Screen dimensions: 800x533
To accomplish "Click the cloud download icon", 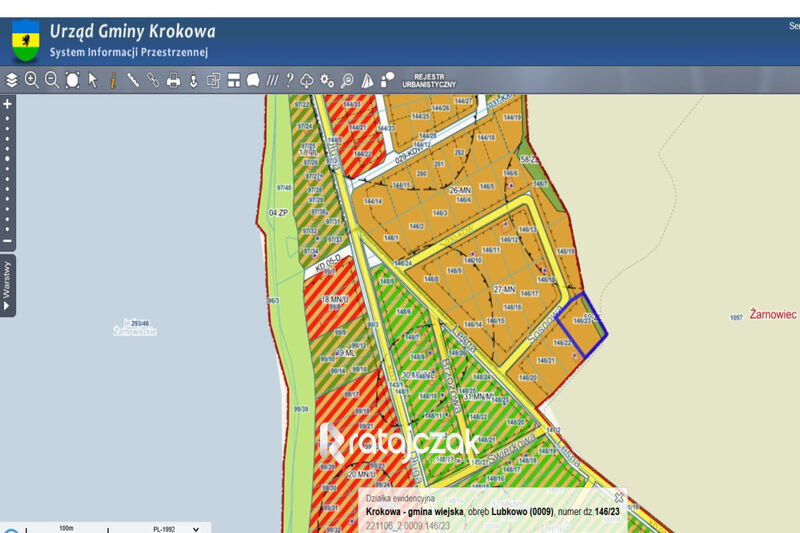I will click(x=307, y=81).
